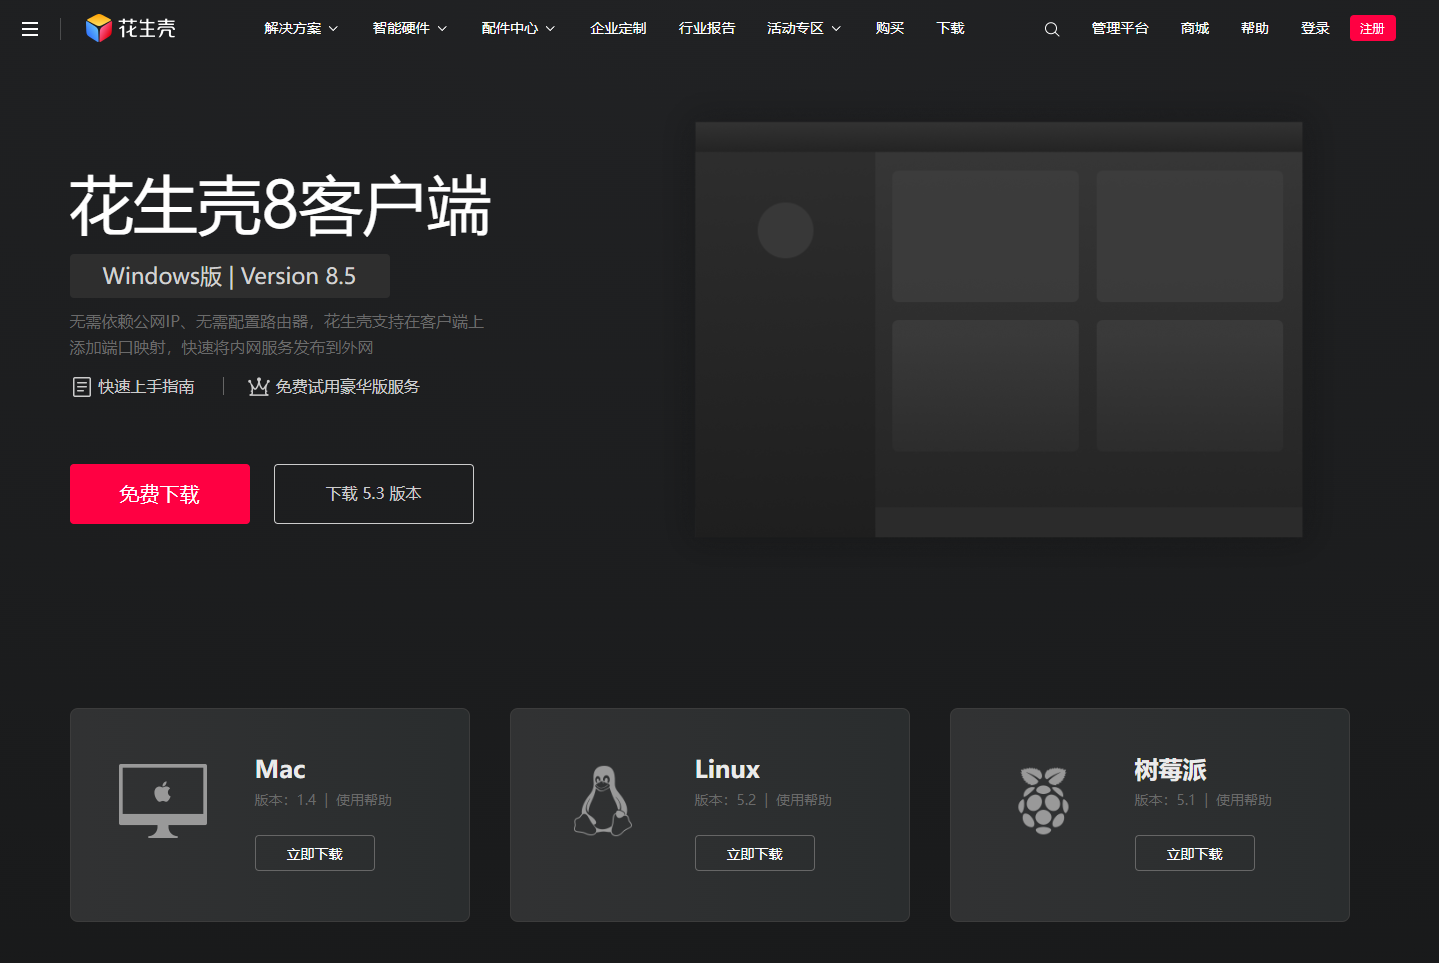Click the 花生壳8客户端 heading
The width and height of the screenshot is (1439, 963).
(x=280, y=206)
